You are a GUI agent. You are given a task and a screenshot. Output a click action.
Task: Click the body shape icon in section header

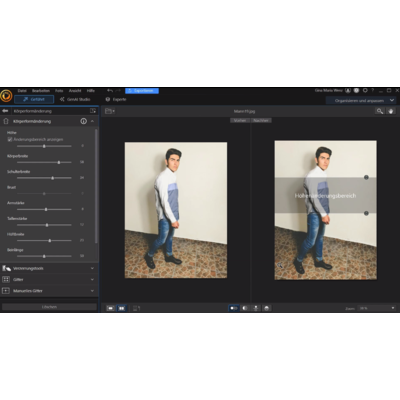point(6,121)
